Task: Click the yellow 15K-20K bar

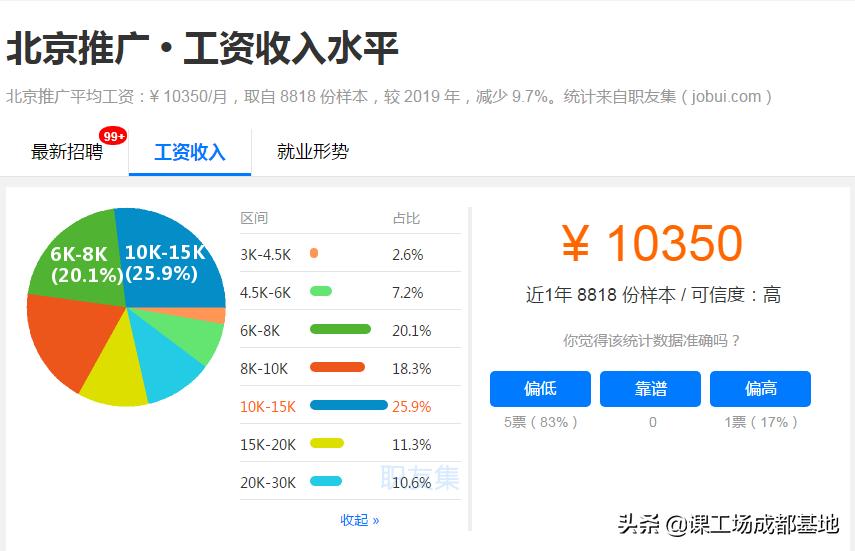Action: 327,443
